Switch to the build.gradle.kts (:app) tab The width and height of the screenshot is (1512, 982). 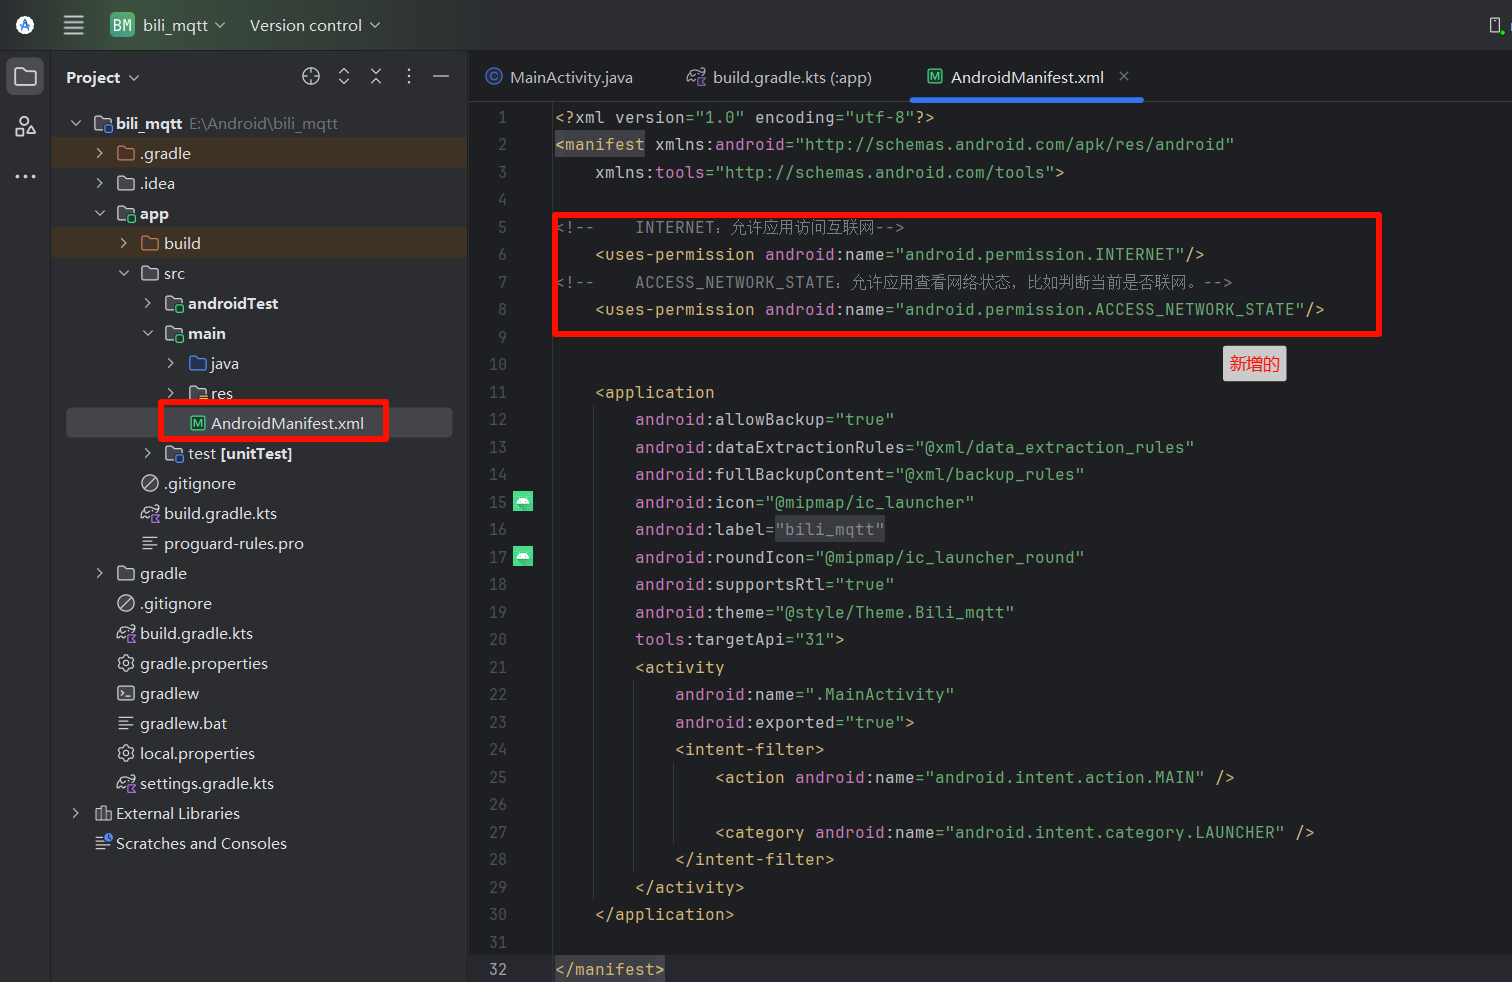[791, 77]
